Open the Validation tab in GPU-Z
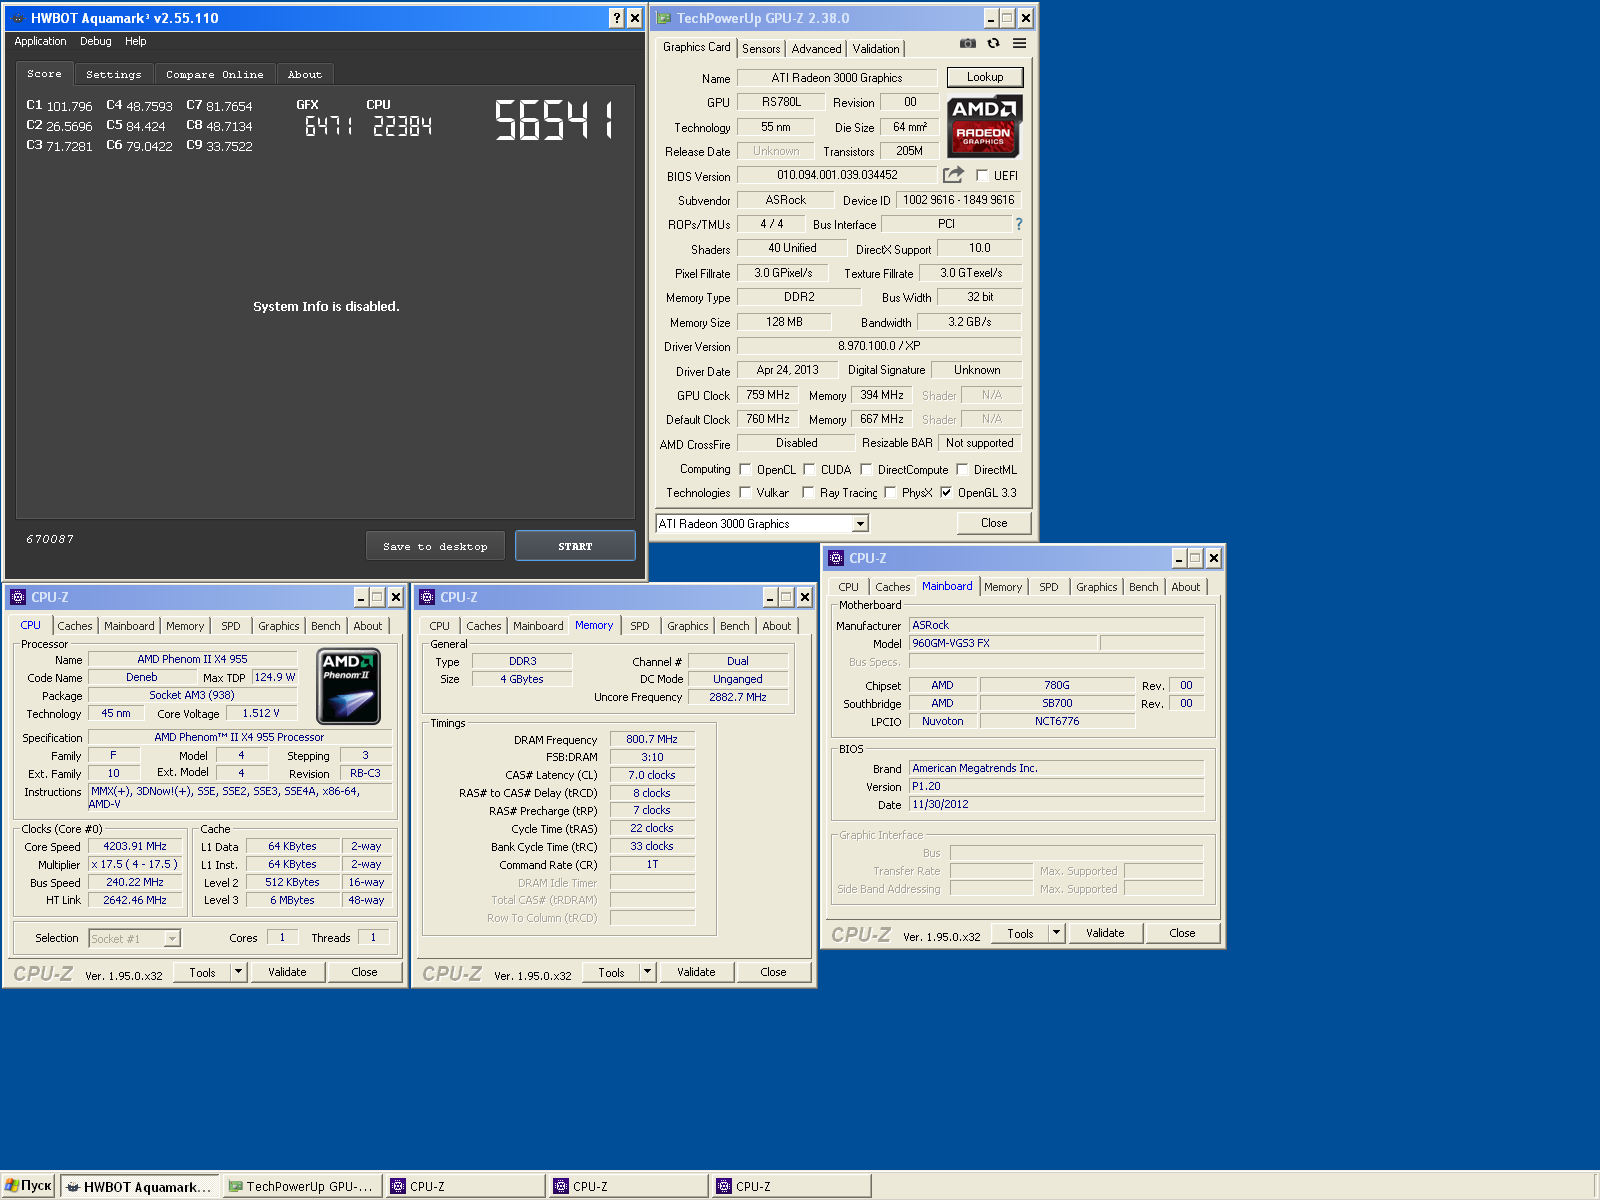The image size is (1600, 1200). [876, 49]
